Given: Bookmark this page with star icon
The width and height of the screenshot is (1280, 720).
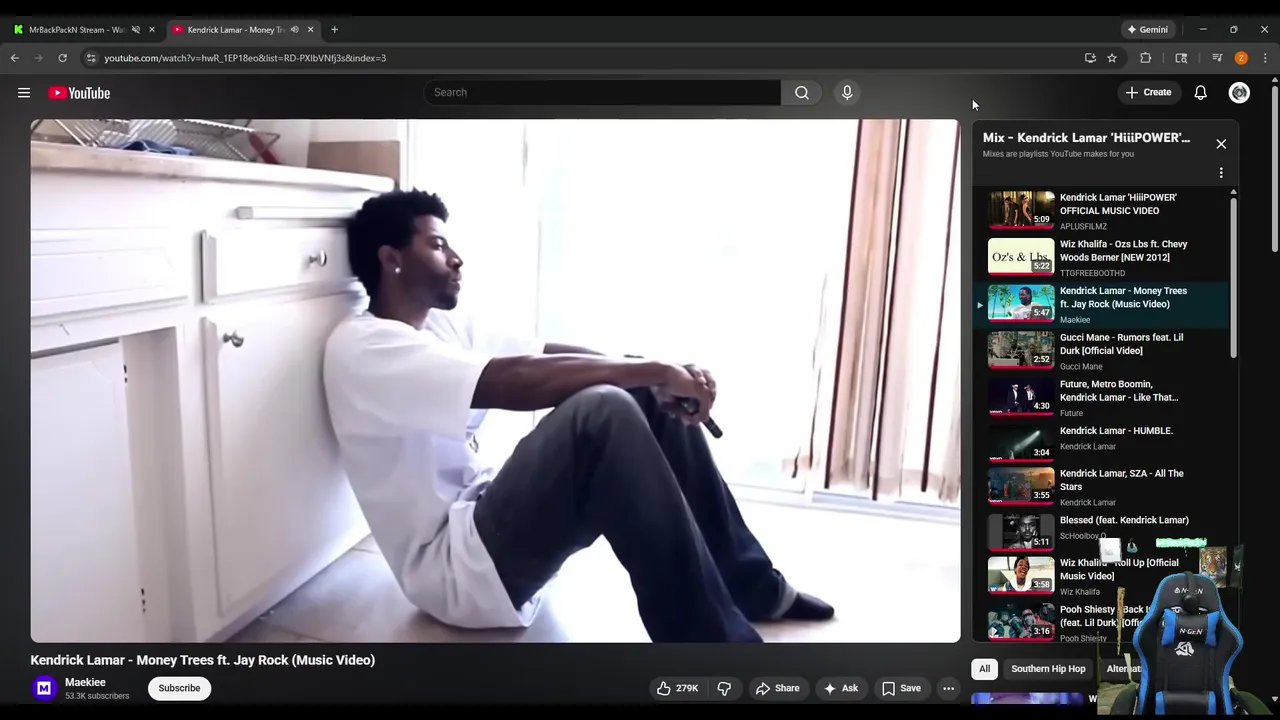Looking at the screenshot, I should pos(1112,58).
